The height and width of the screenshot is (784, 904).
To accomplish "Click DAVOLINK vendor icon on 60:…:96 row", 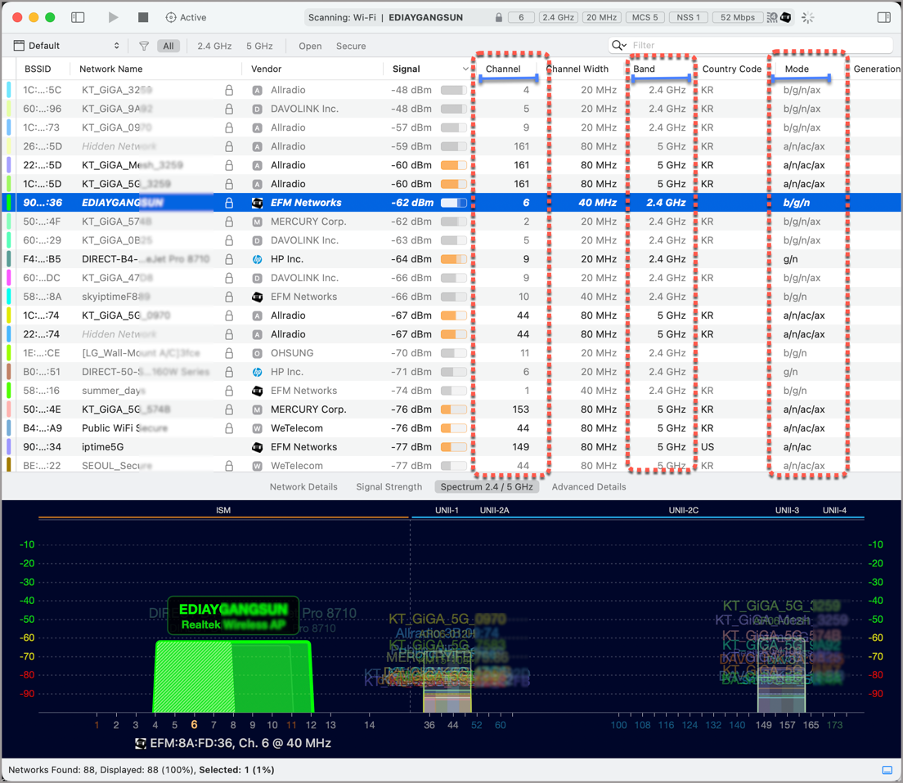I will pos(258,109).
